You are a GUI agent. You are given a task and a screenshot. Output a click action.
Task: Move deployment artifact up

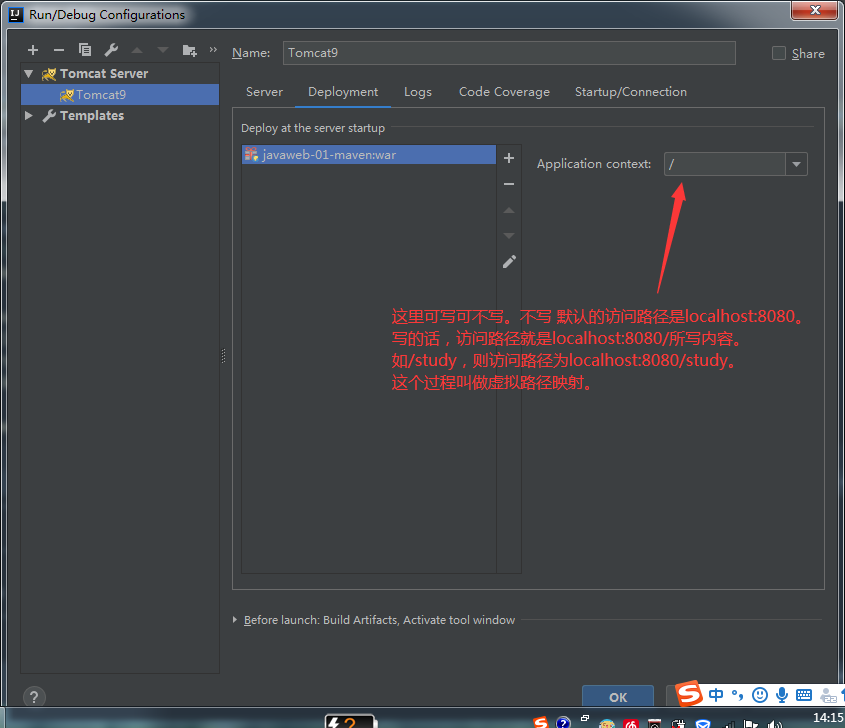tap(509, 210)
